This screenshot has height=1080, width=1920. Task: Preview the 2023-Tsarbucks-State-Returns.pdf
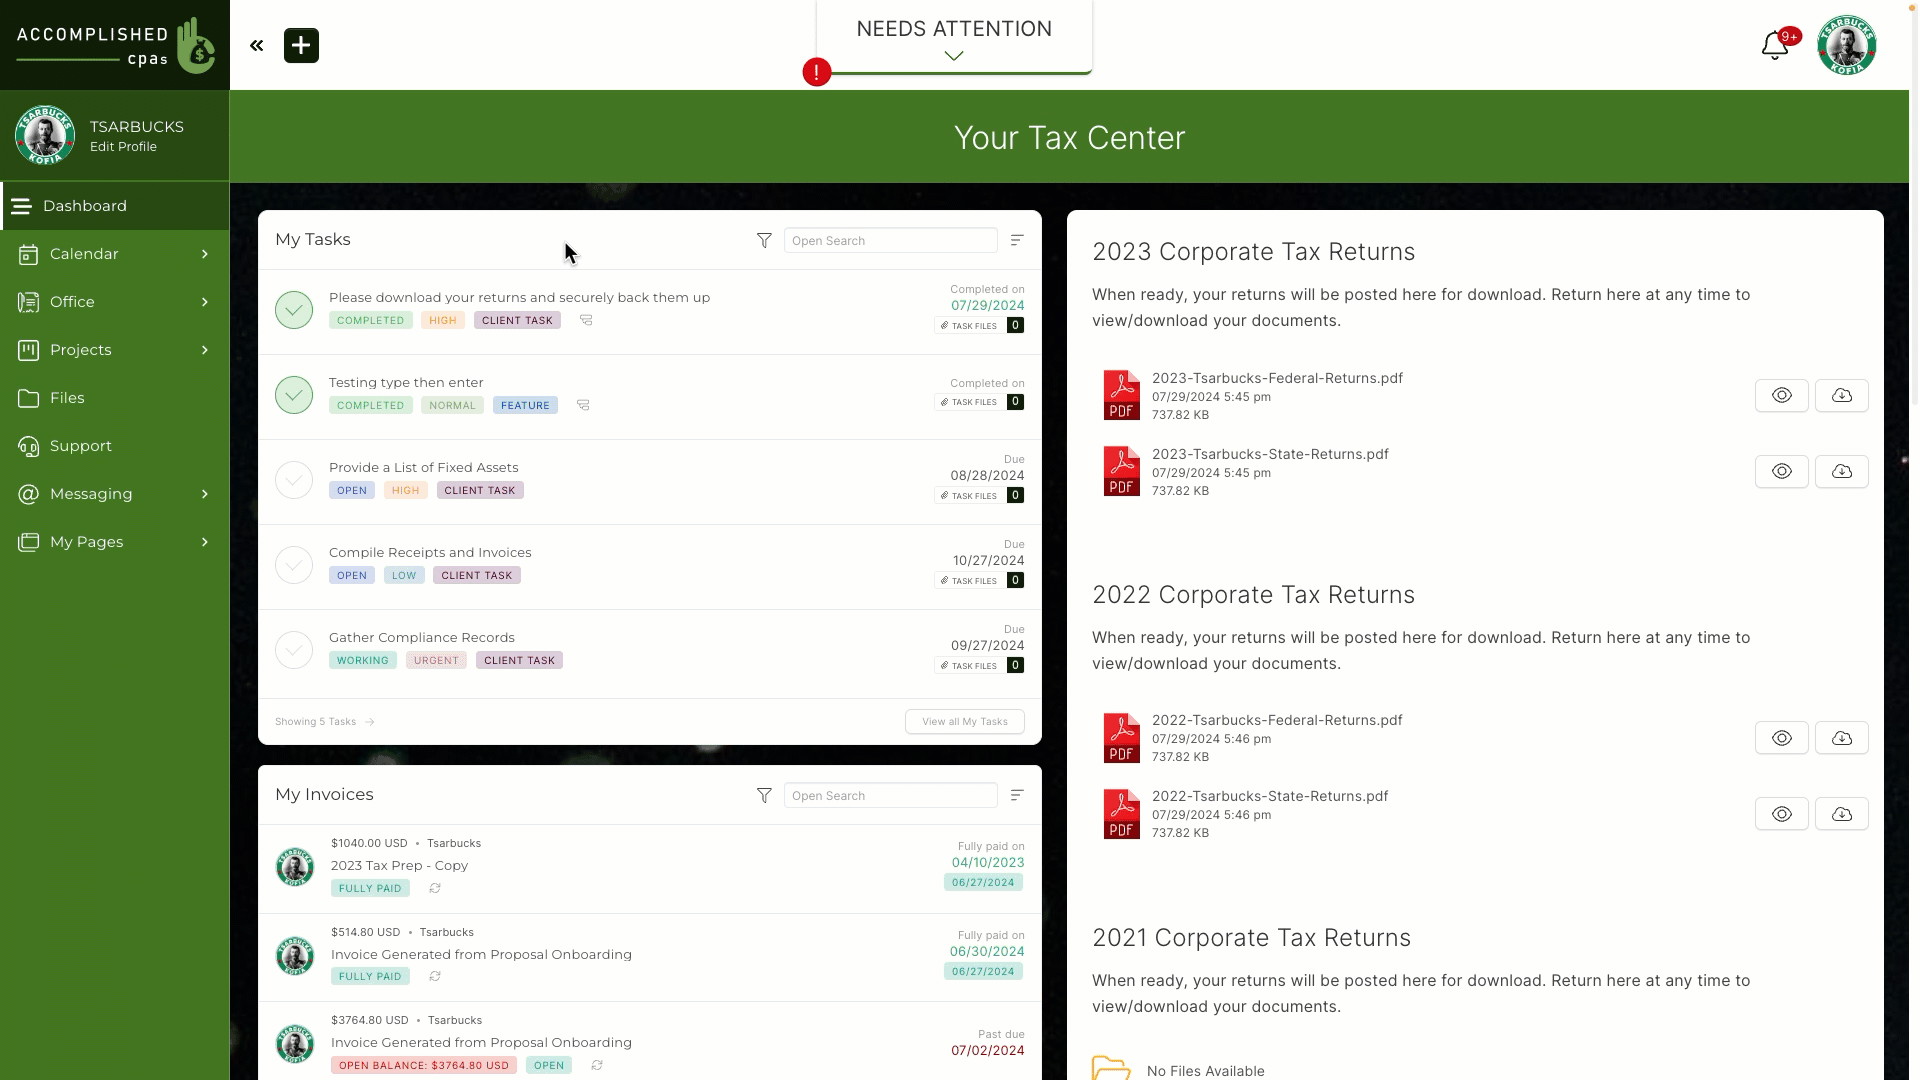1782,471
